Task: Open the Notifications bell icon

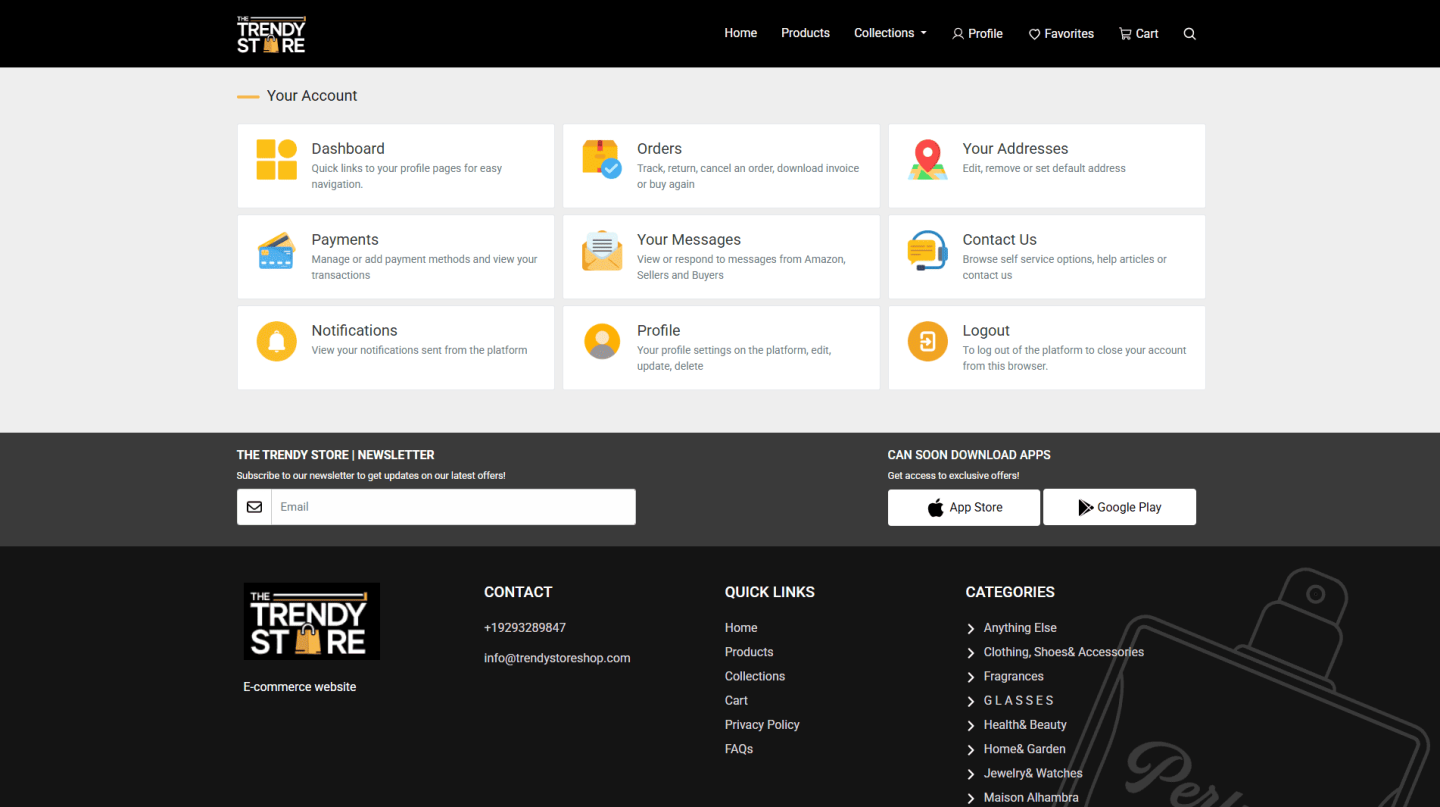Action: [x=276, y=342]
